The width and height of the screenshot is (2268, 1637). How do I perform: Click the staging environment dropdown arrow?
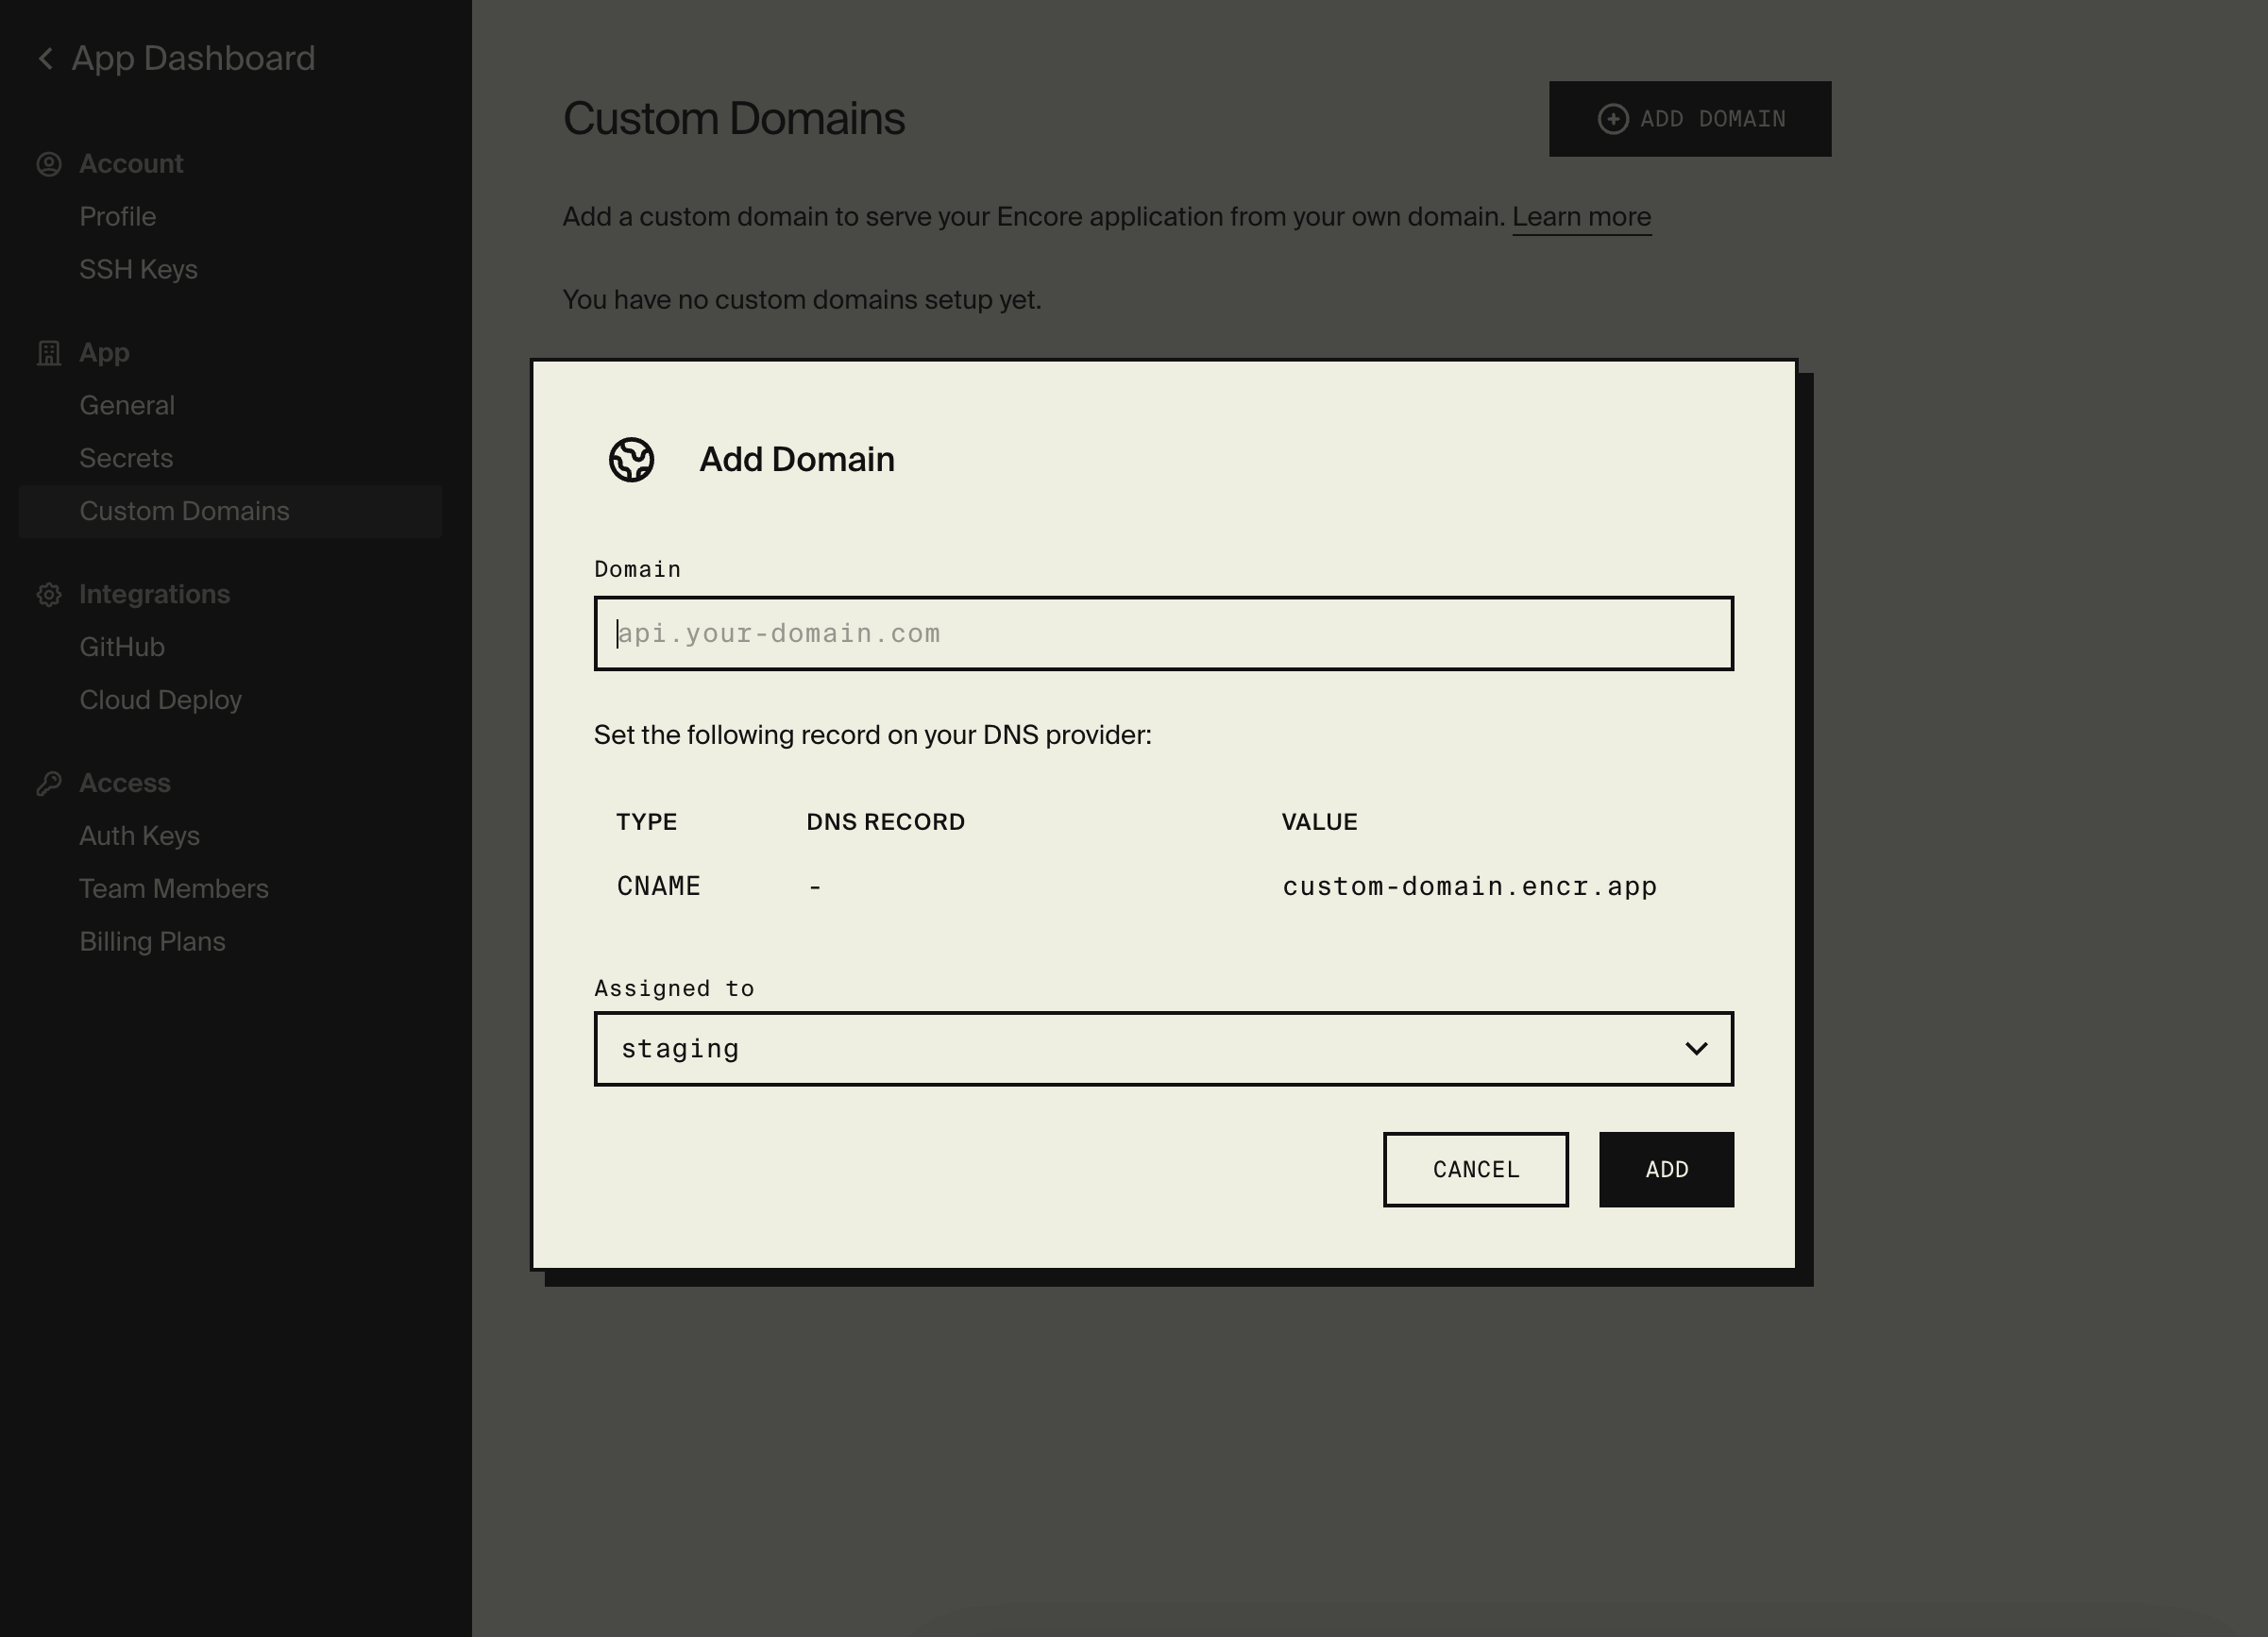(x=1696, y=1047)
